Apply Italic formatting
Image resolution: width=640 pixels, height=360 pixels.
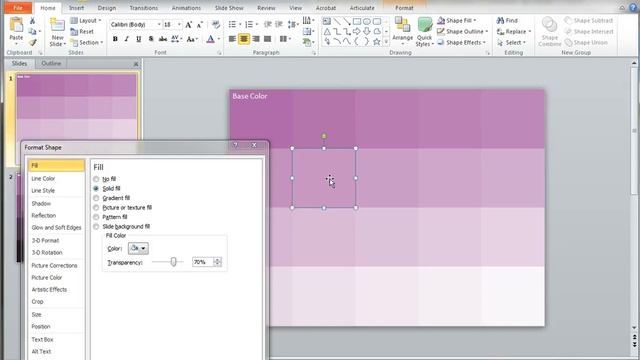127,39
